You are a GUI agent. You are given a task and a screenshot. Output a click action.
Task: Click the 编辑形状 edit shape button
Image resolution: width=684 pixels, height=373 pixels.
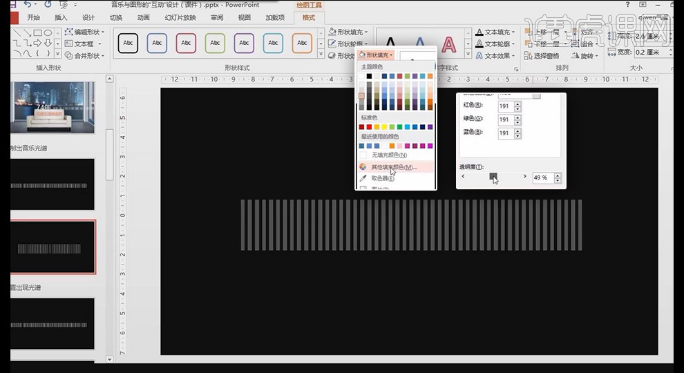click(85, 32)
